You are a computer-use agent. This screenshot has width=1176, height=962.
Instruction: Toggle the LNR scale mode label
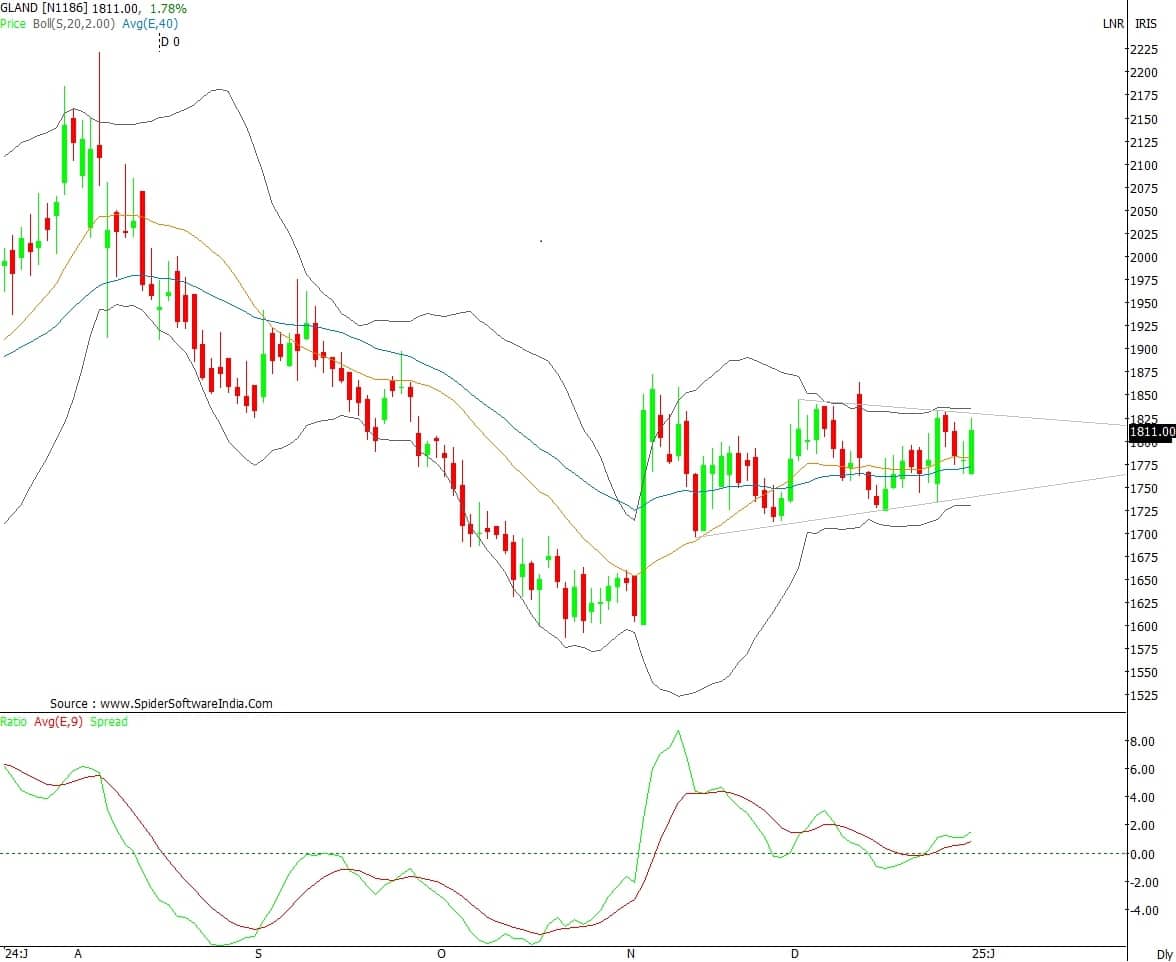click(1113, 23)
